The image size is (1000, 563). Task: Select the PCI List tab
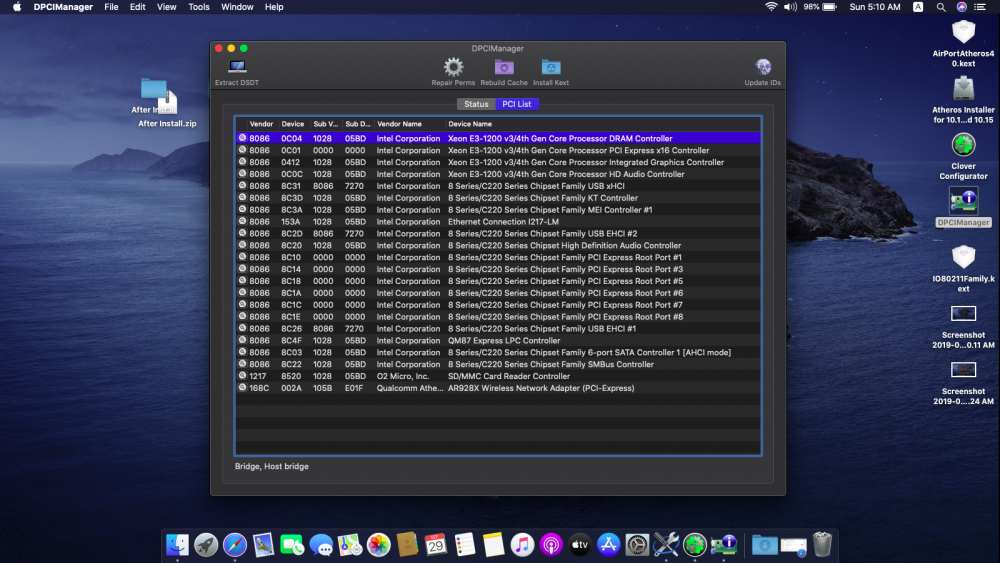[x=517, y=104]
